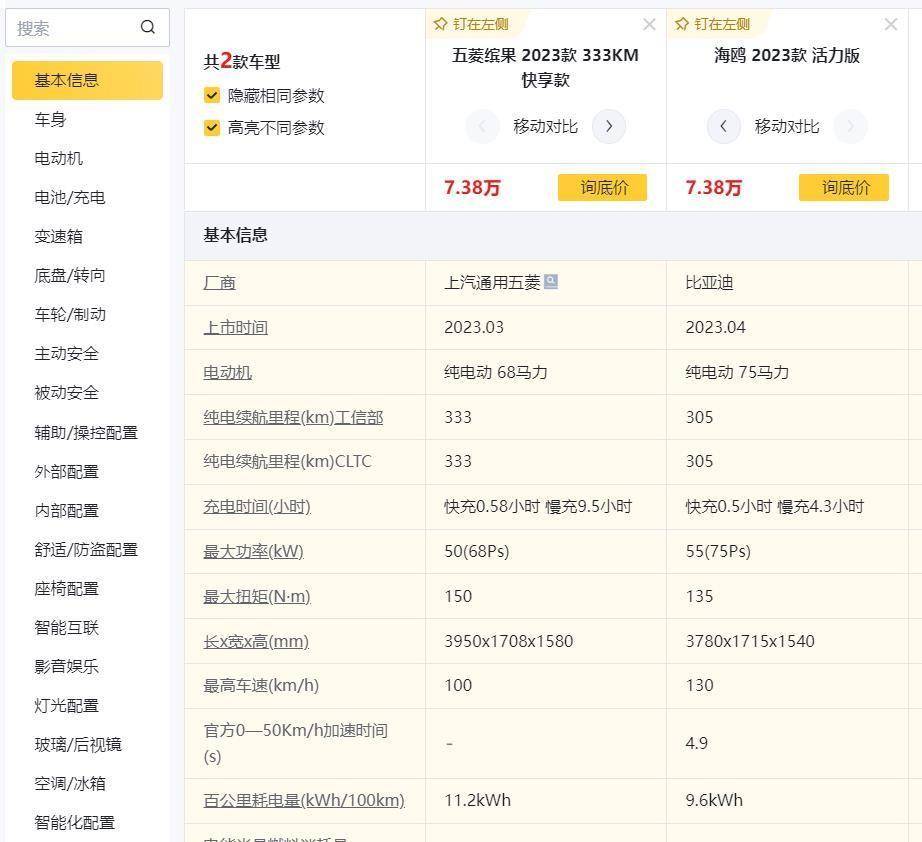The image size is (922, 842).
Task: Open the 厂商 parameter link
Action: [219, 283]
